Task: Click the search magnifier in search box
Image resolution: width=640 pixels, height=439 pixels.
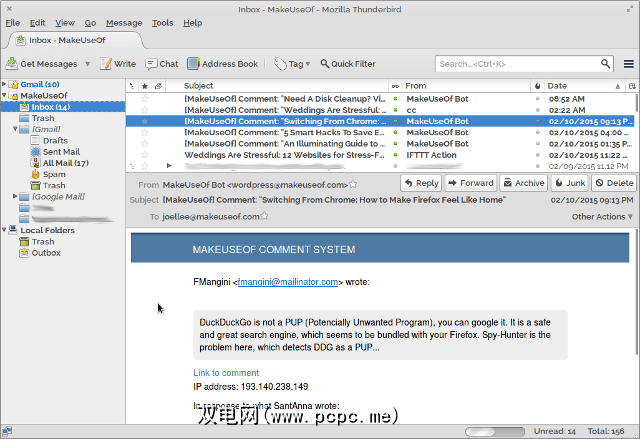Action: coord(605,64)
